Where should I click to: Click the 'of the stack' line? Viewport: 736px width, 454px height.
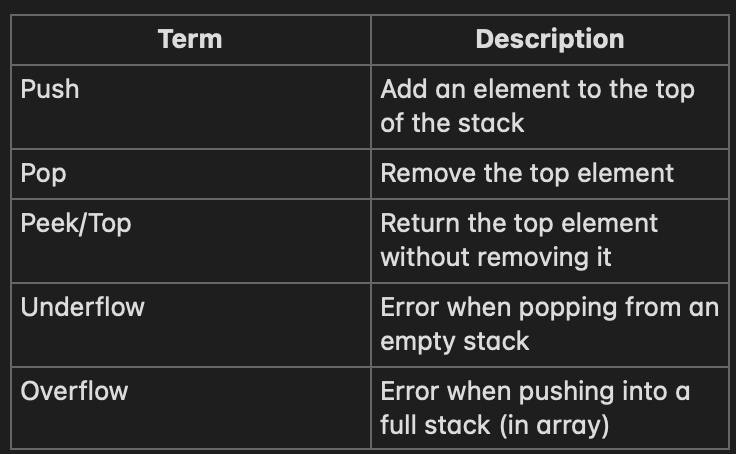tap(452, 123)
